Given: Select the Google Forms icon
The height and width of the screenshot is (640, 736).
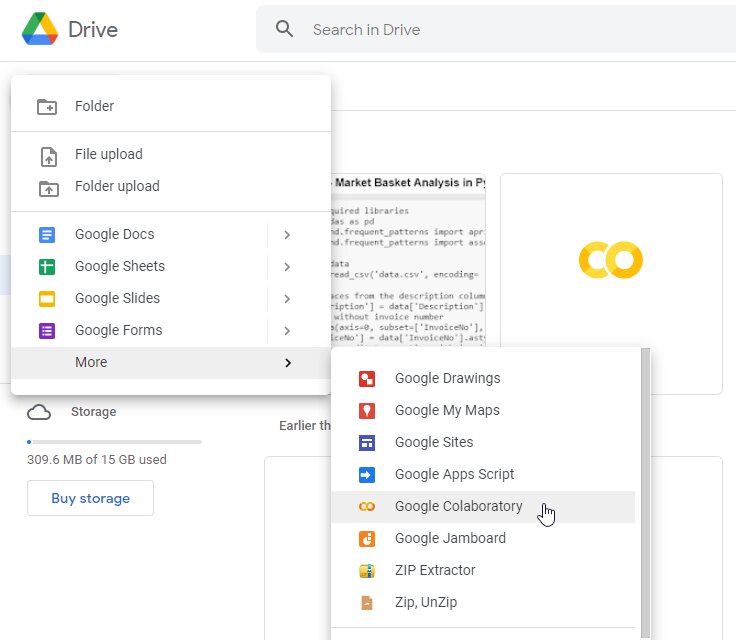Looking at the screenshot, I should (47, 330).
